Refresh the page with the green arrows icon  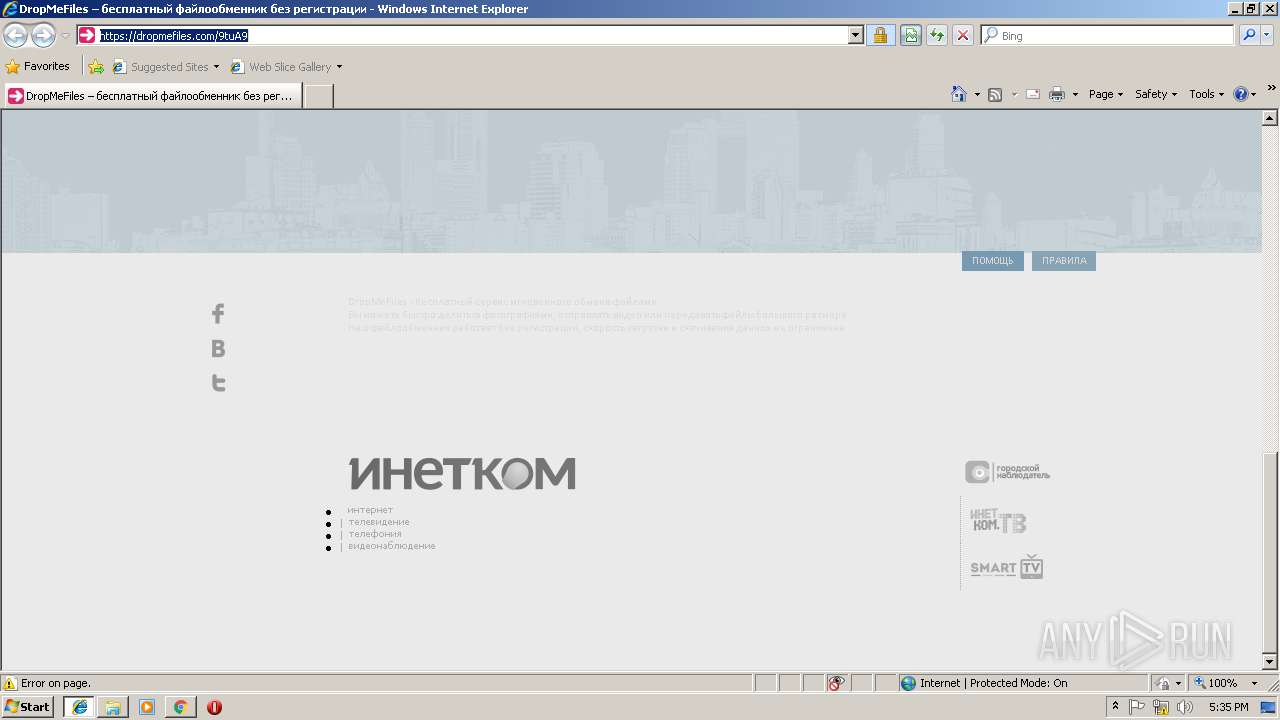[937, 35]
